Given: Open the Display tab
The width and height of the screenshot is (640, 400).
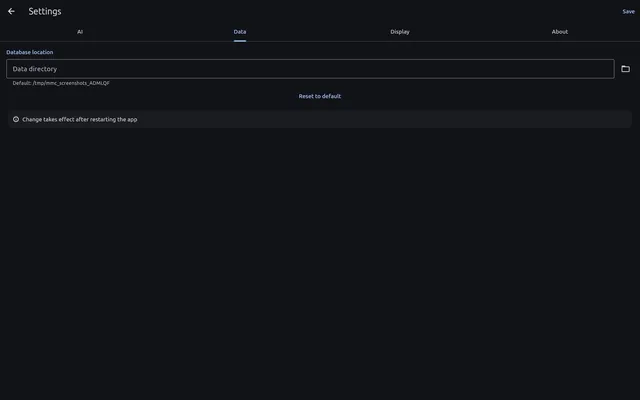Looking at the screenshot, I should pos(400,32).
